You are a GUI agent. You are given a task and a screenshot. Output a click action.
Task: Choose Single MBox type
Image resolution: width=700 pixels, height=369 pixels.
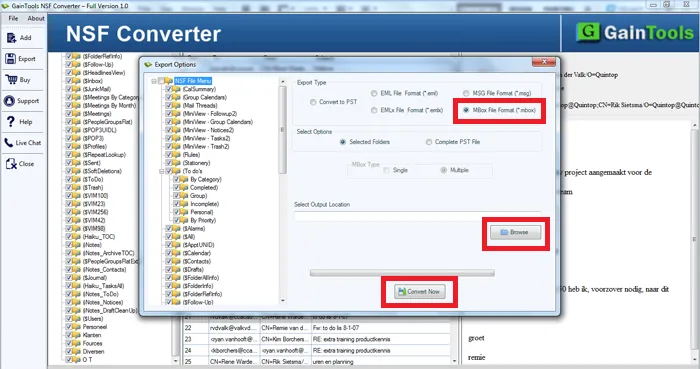[396, 170]
